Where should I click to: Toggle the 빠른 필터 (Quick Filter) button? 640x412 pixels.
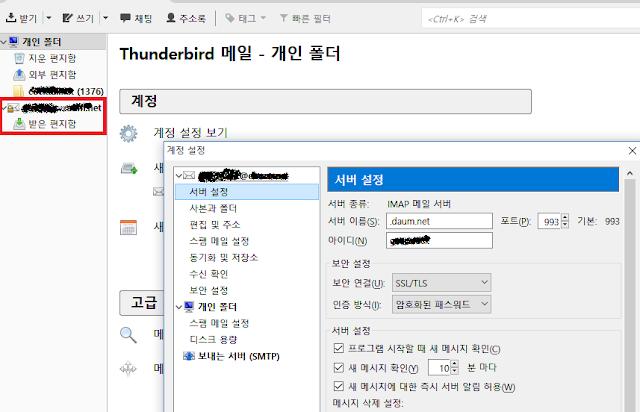click(305, 18)
